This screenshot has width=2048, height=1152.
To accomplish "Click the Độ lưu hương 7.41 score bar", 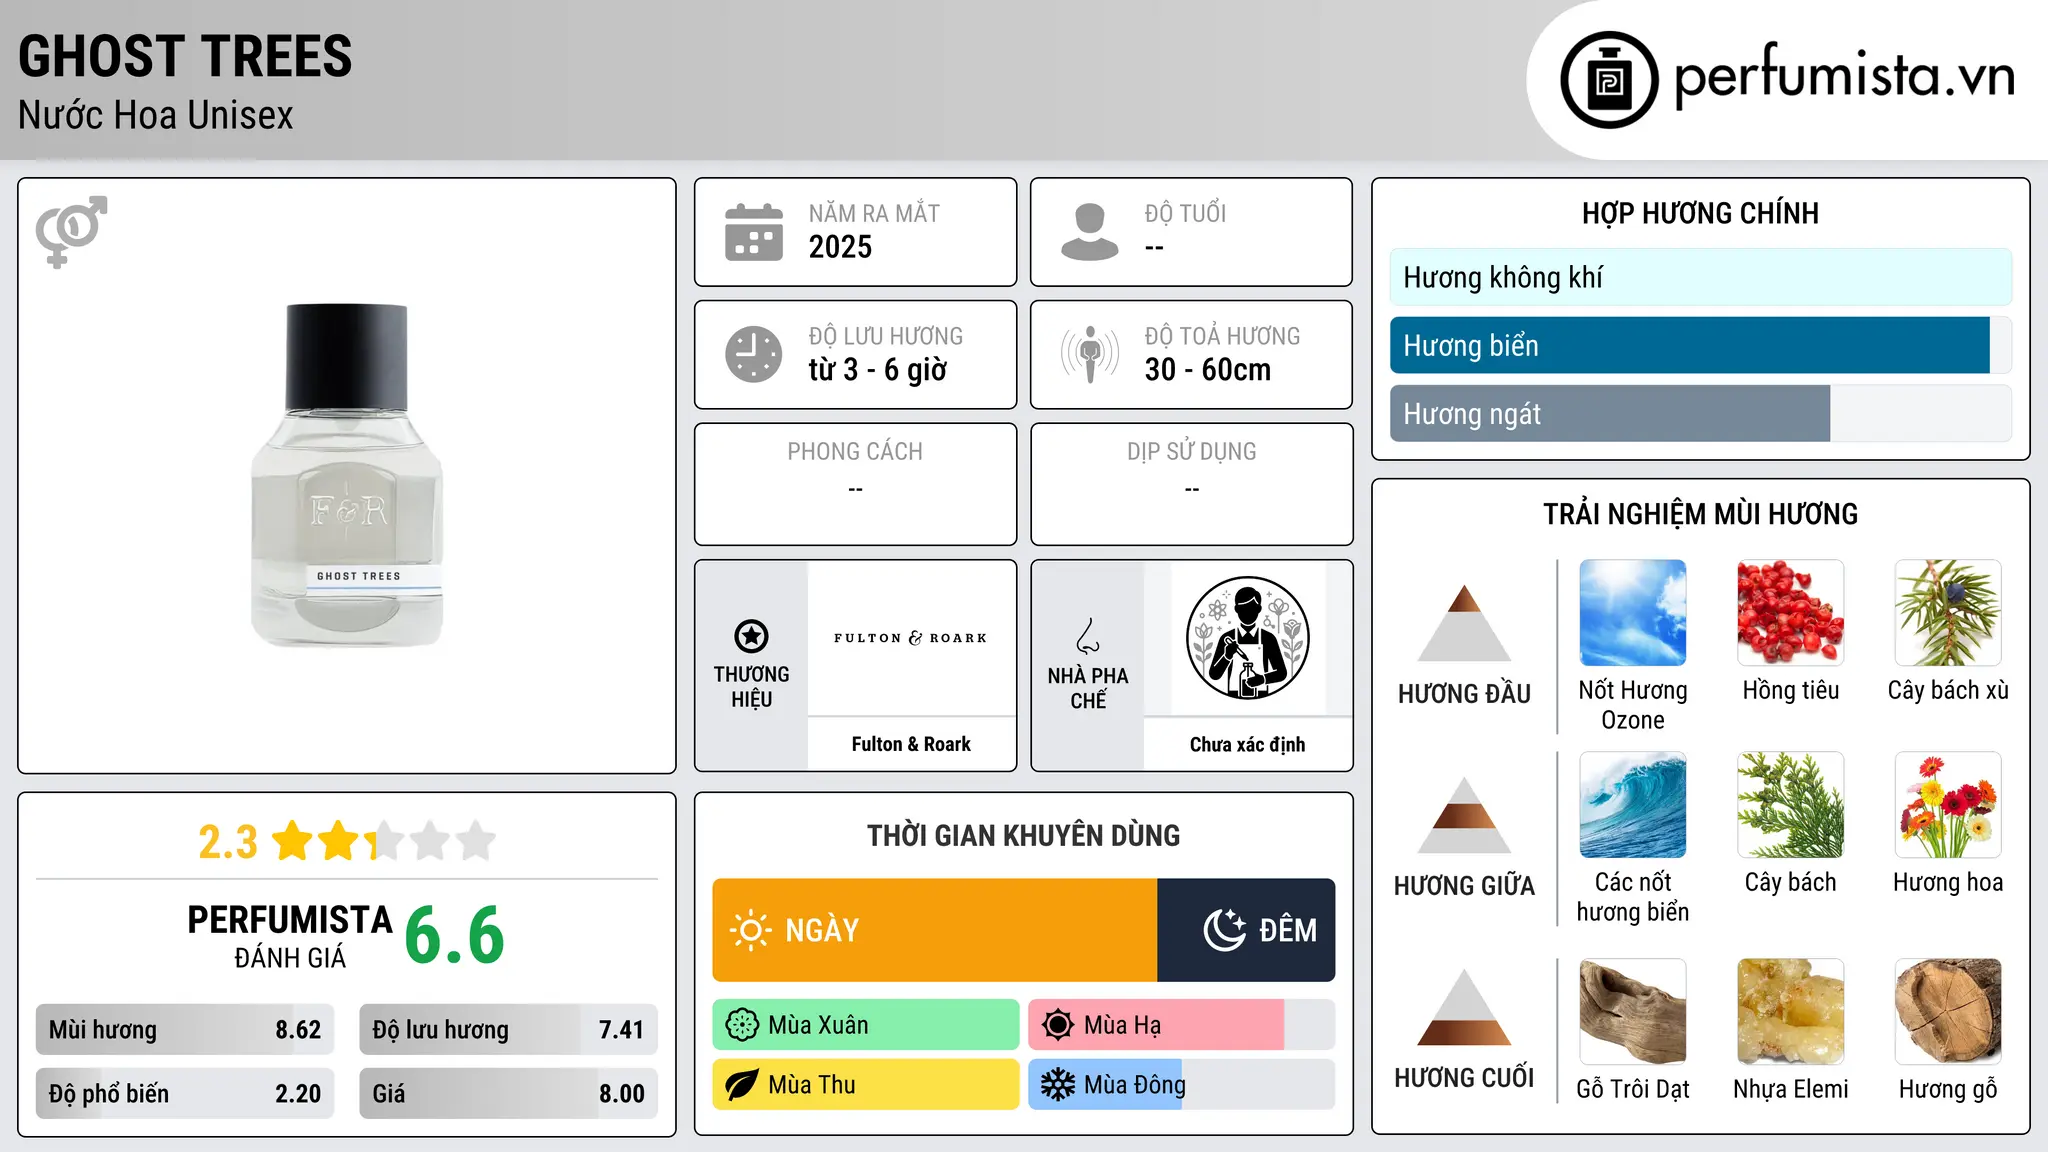I will tap(508, 1030).
